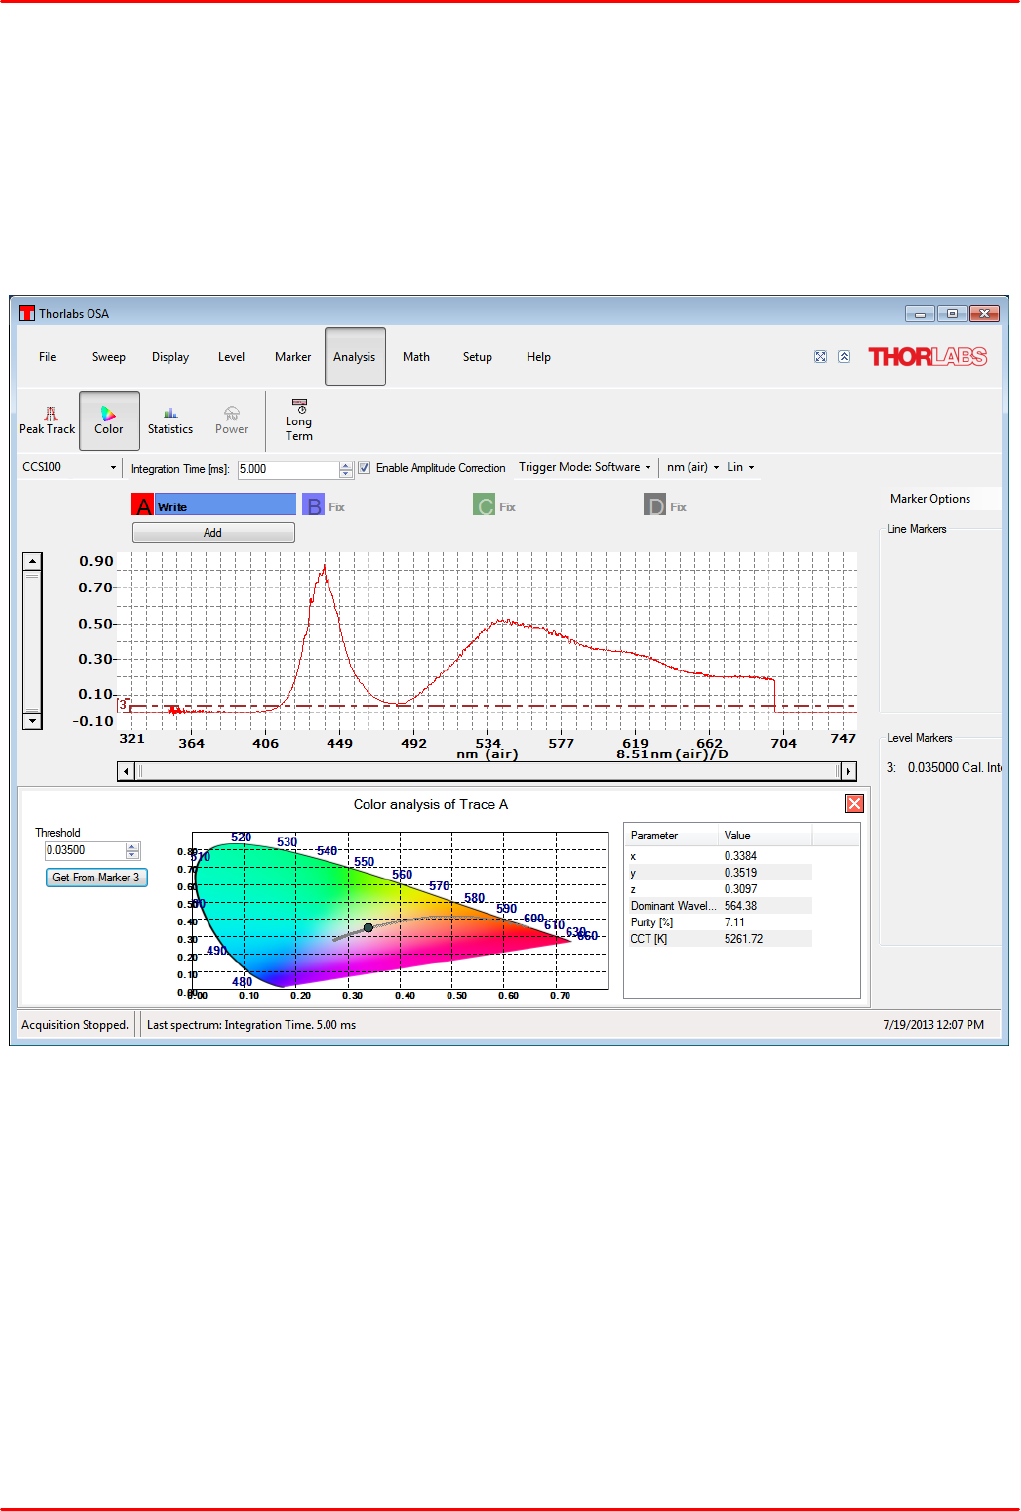Adjust Threshold using spinner arrows
The width and height of the screenshot is (1021, 1511).
click(x=132, y=850)
